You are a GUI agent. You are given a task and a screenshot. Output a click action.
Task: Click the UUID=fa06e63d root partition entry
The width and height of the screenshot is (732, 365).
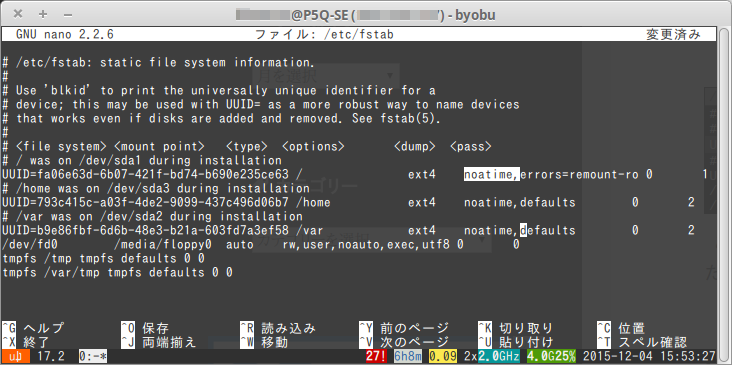pos(145,175)
